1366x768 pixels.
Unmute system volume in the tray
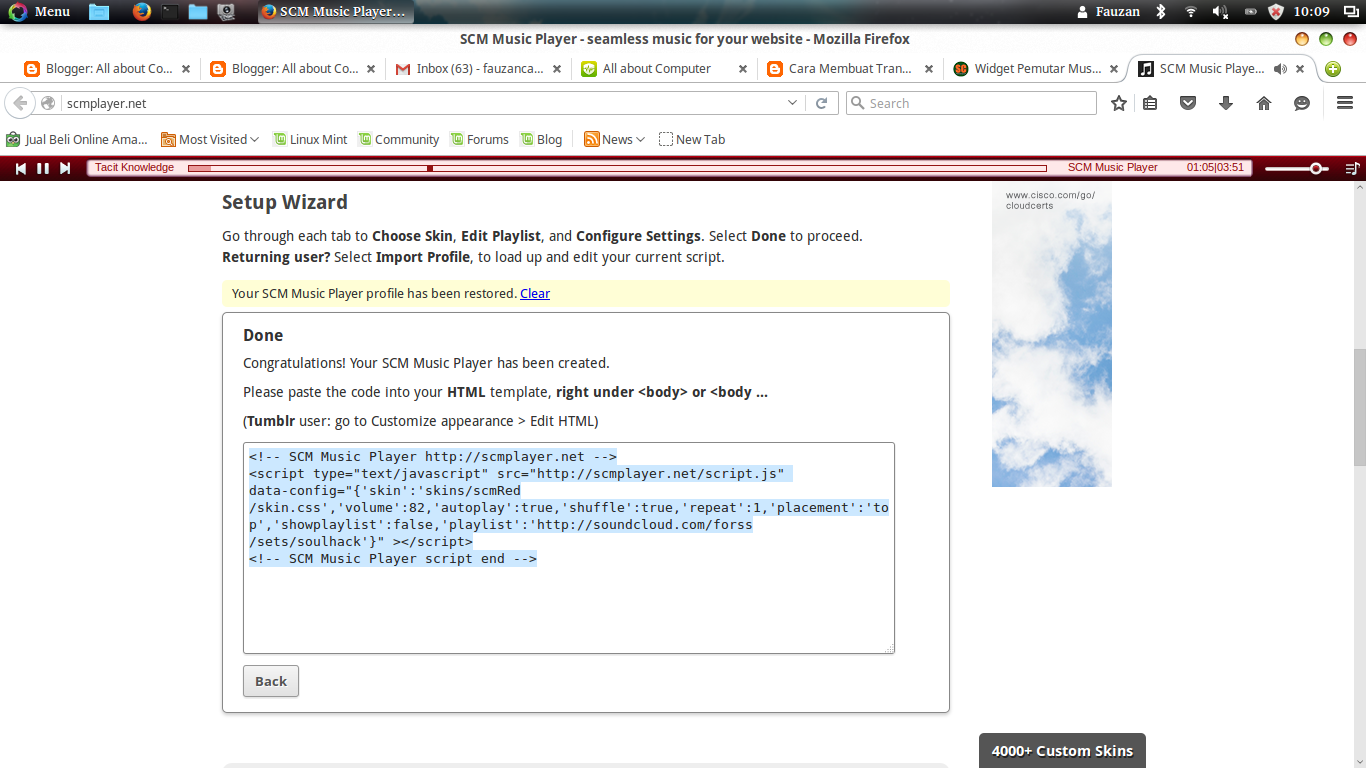click(1219, 11)
